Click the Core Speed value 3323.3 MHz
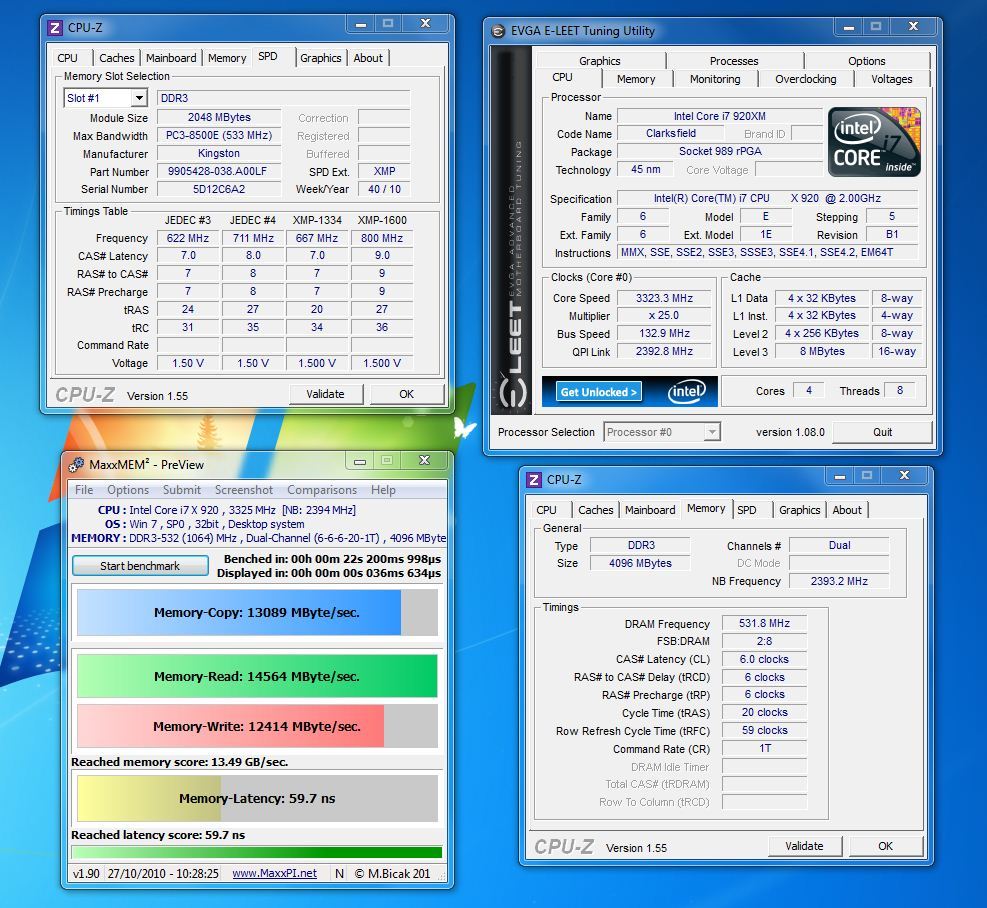This screenshot has height=908, width=987. (x=664, y=298)
